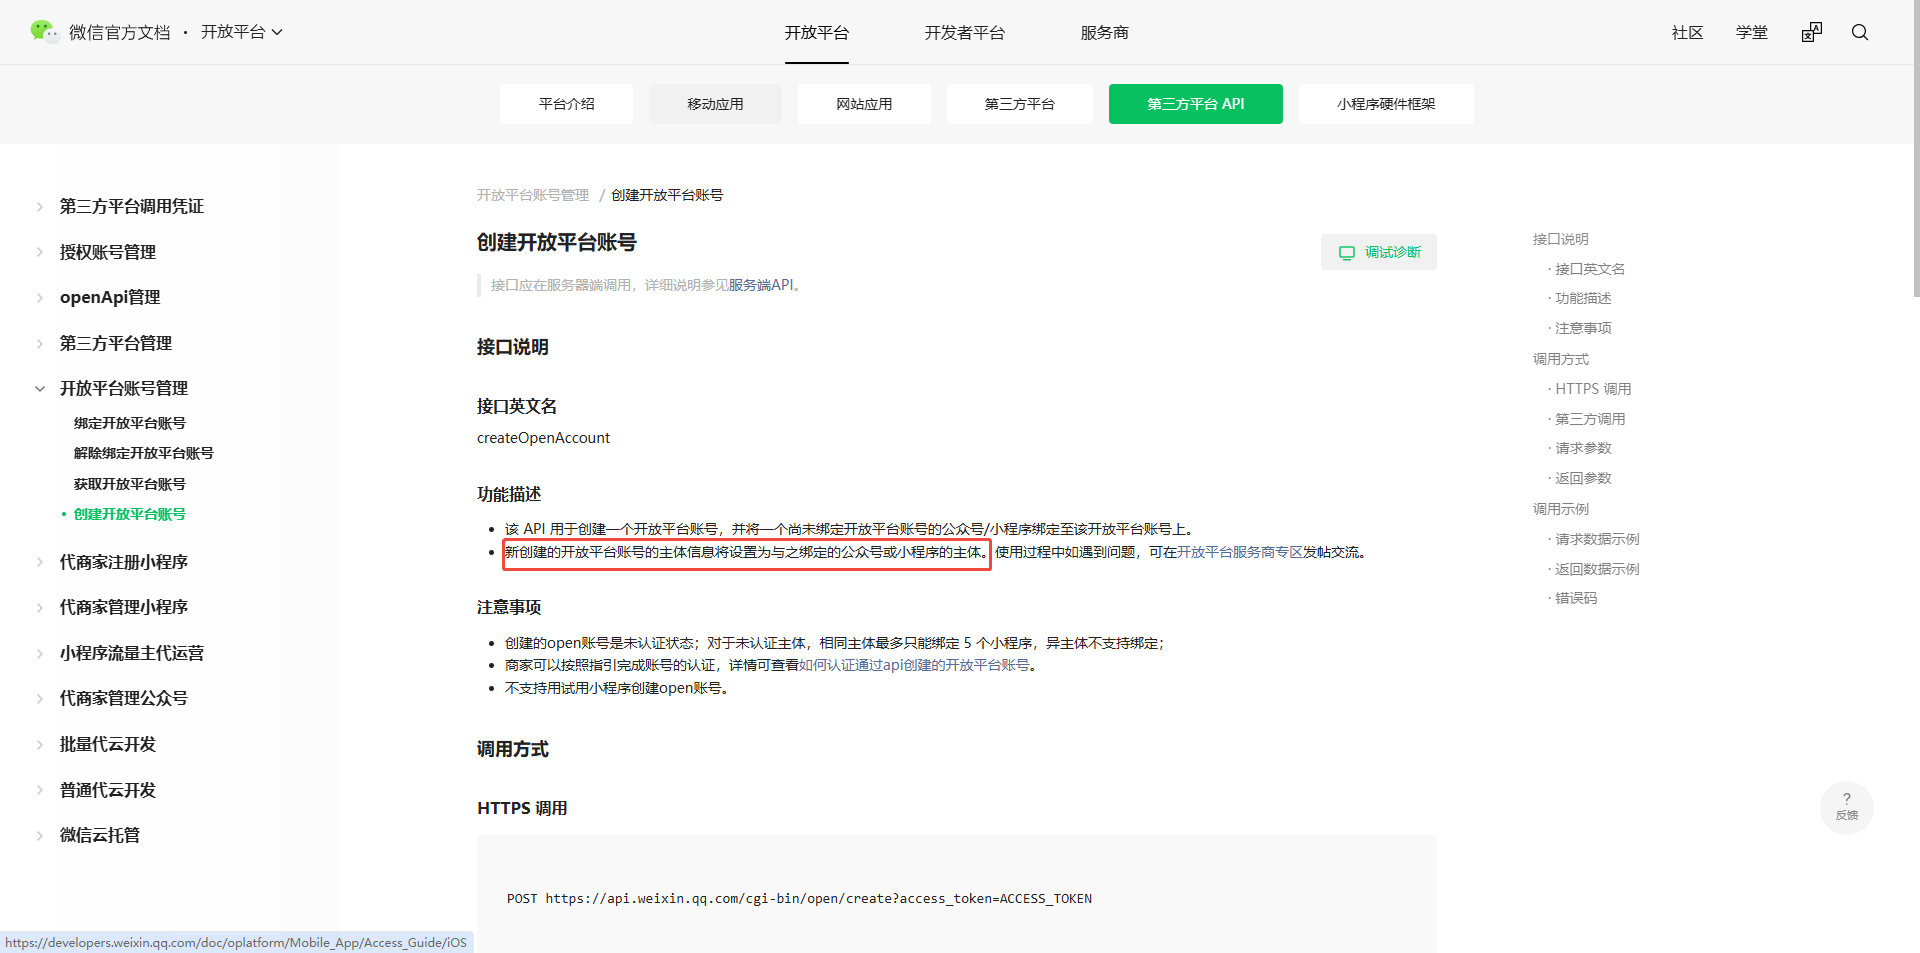Select the 小程序硬件框架 tab
Image resolution: width=1920 pixels, height=953 pixels.
(1386, 104)
